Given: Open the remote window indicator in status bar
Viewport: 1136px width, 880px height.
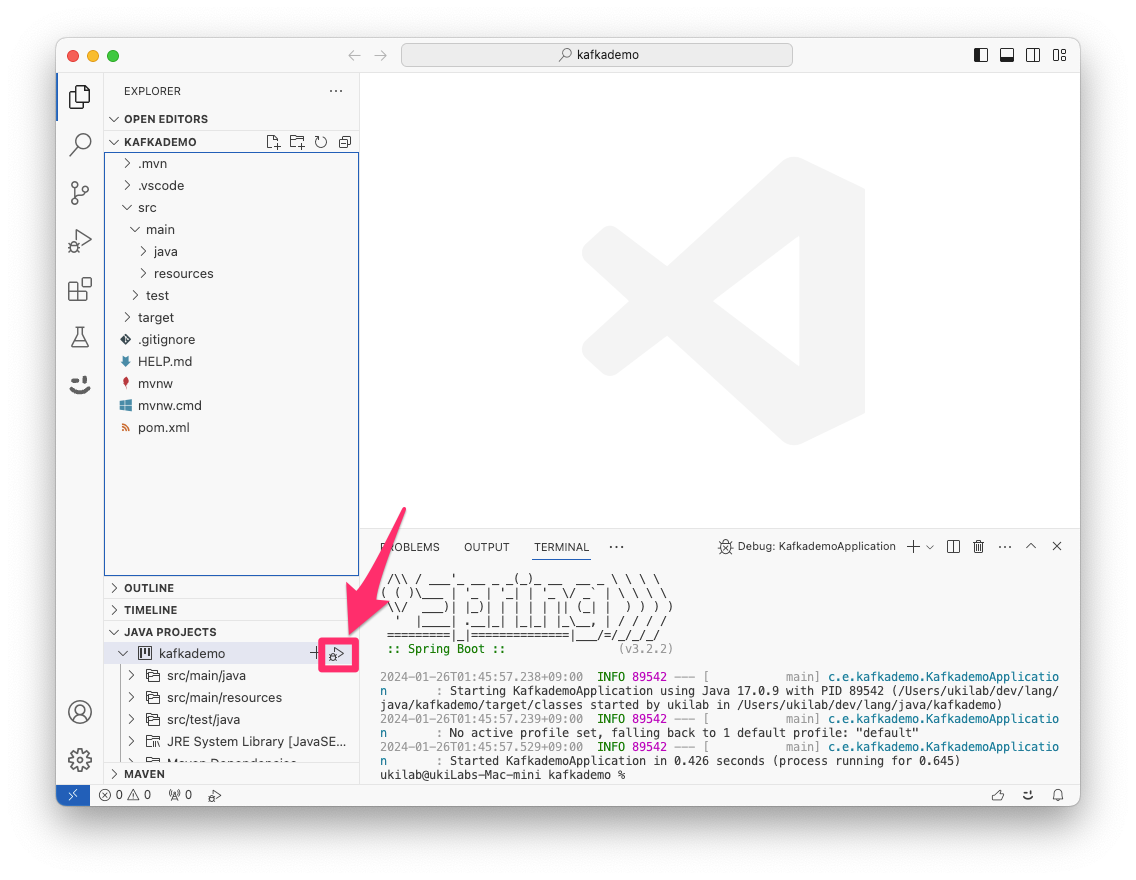Looking at the screenshot, I should pyautogui.click(x=72, y=795).
